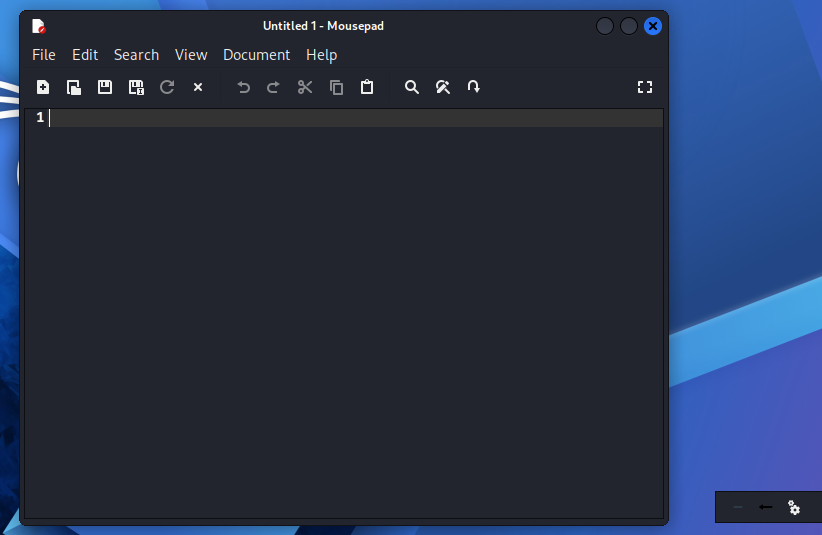Cut selection with scissors icon
The height and width of the screenshot is (535, 822).
point(305,87)
